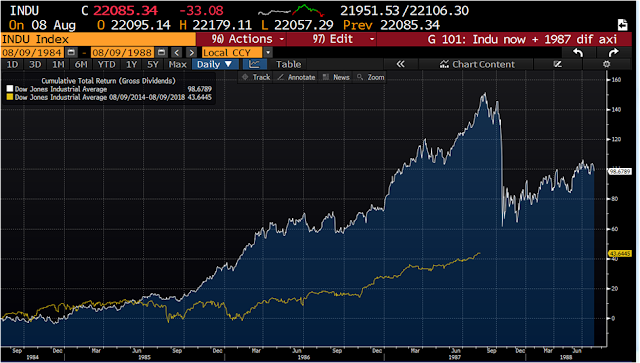Click the intraday sparkline mini chart

(291, 10)
